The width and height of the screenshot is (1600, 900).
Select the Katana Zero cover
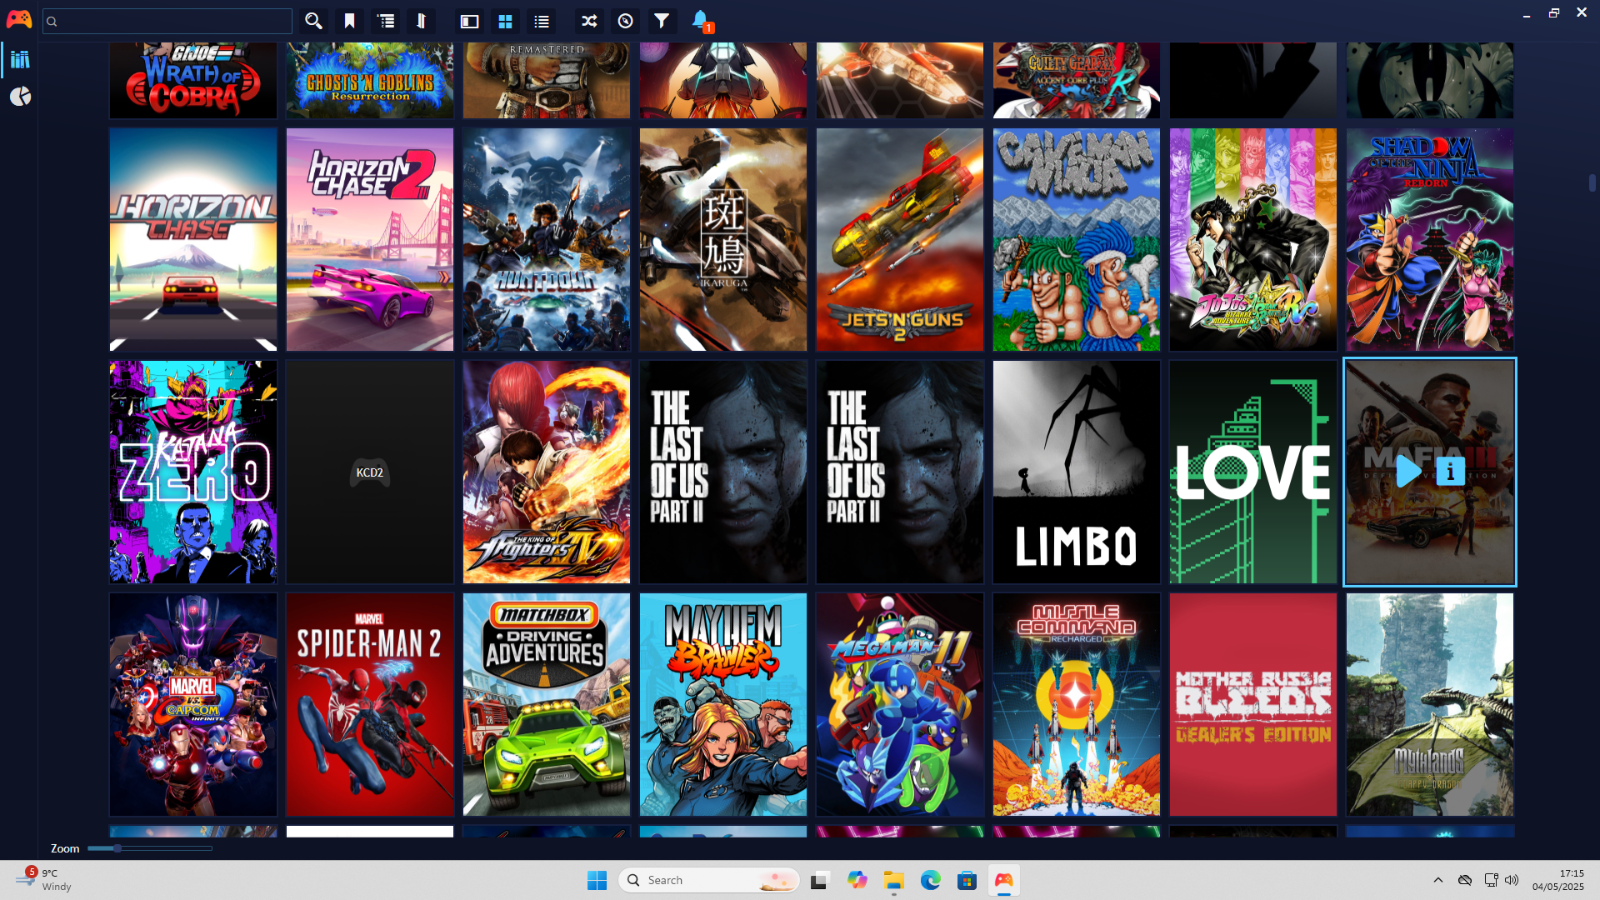tap(193, 472)
